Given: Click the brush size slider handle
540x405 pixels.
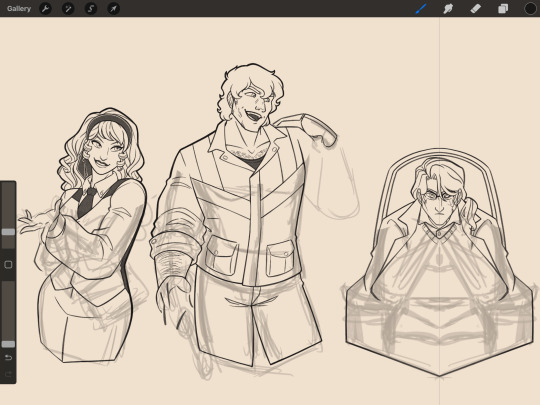Looking at the screenshot, I should point(8,232).
